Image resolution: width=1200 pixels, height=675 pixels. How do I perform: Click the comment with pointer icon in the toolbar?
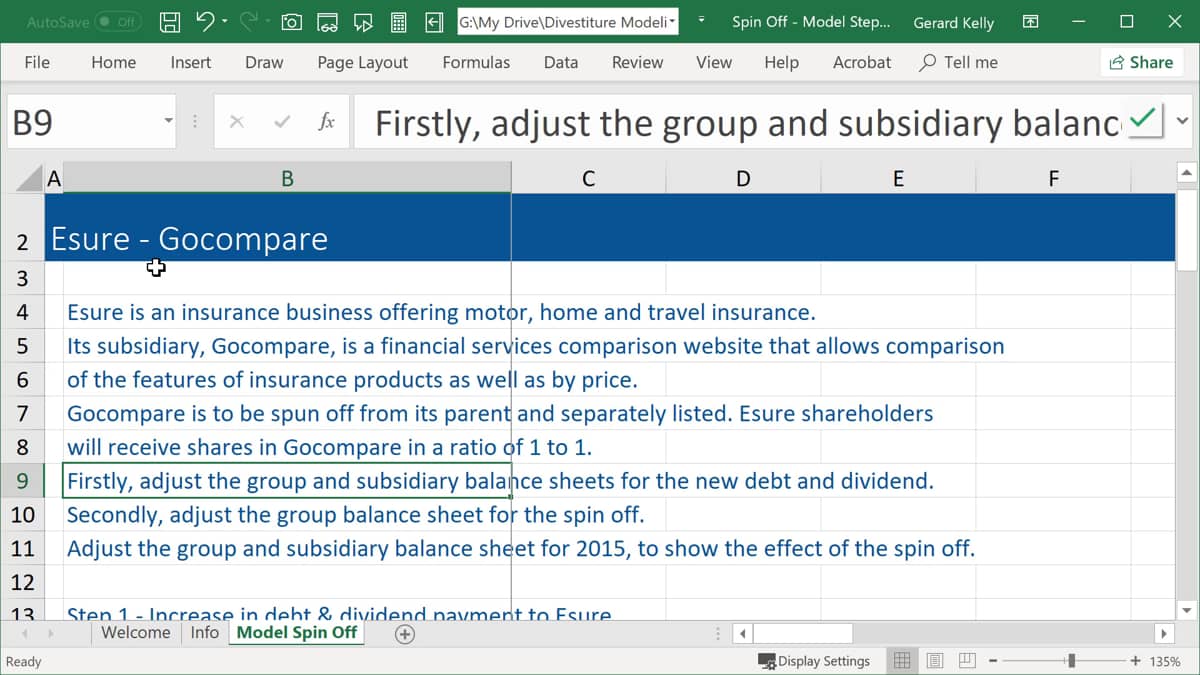[x=362, y=21]
